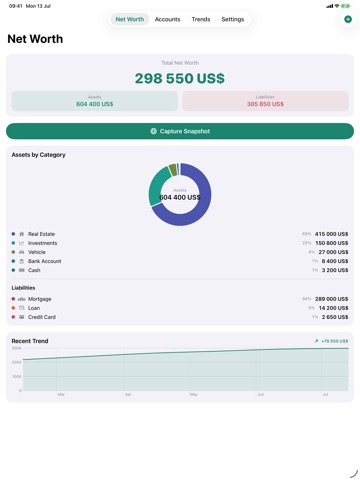
Task: Click the trend arrow icon in Recent Trend
Action: pyautogui.click(x=316, y=341)
